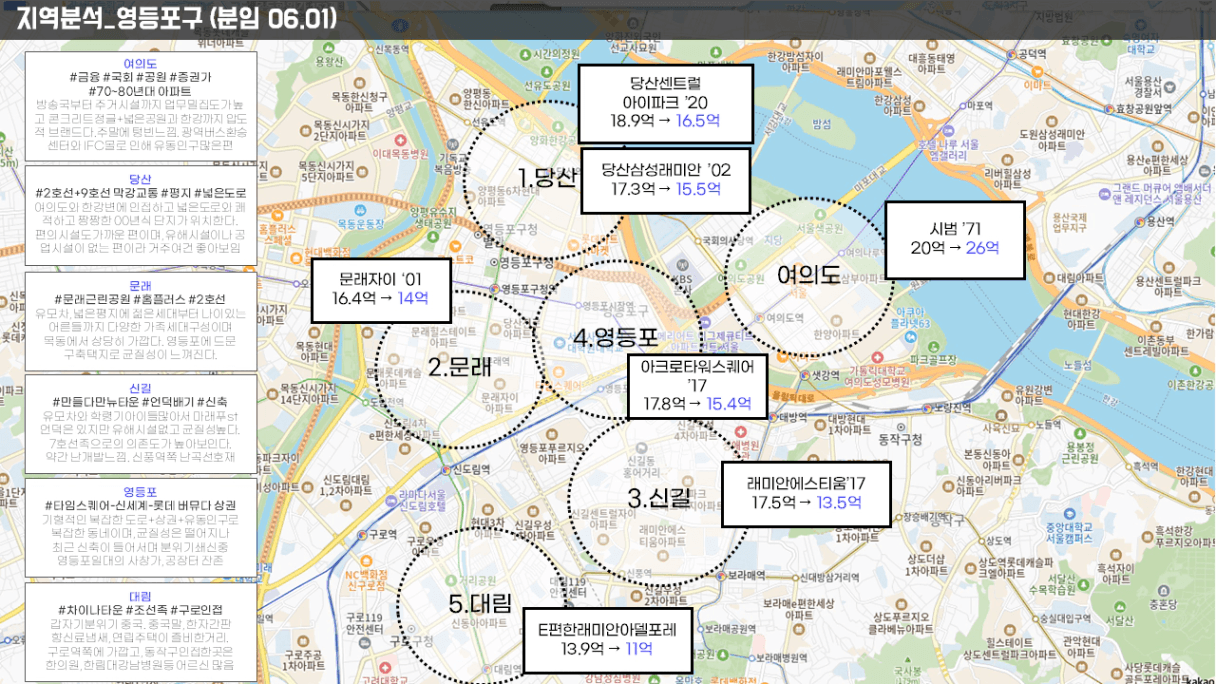1216x684 pixels.
Task: Click the 14억 price in the 문래자이 callout
Action: click(x=413, y=298)
